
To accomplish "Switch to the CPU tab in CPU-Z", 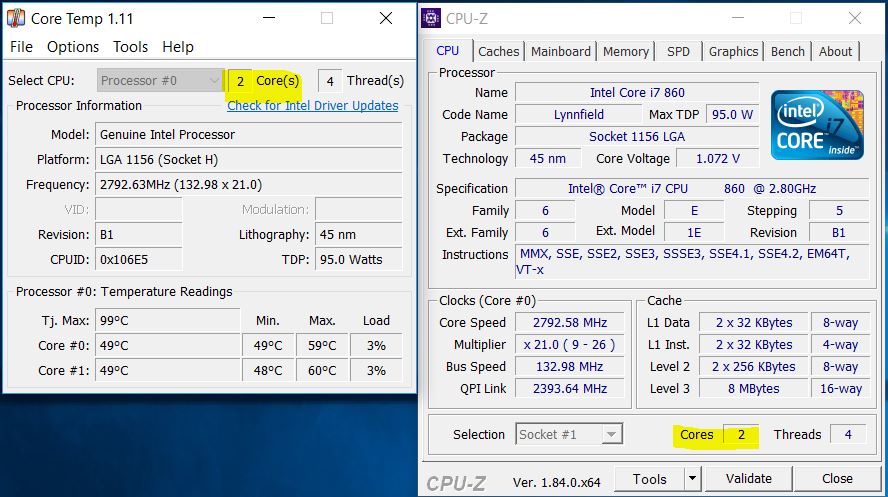I will 447,51.
